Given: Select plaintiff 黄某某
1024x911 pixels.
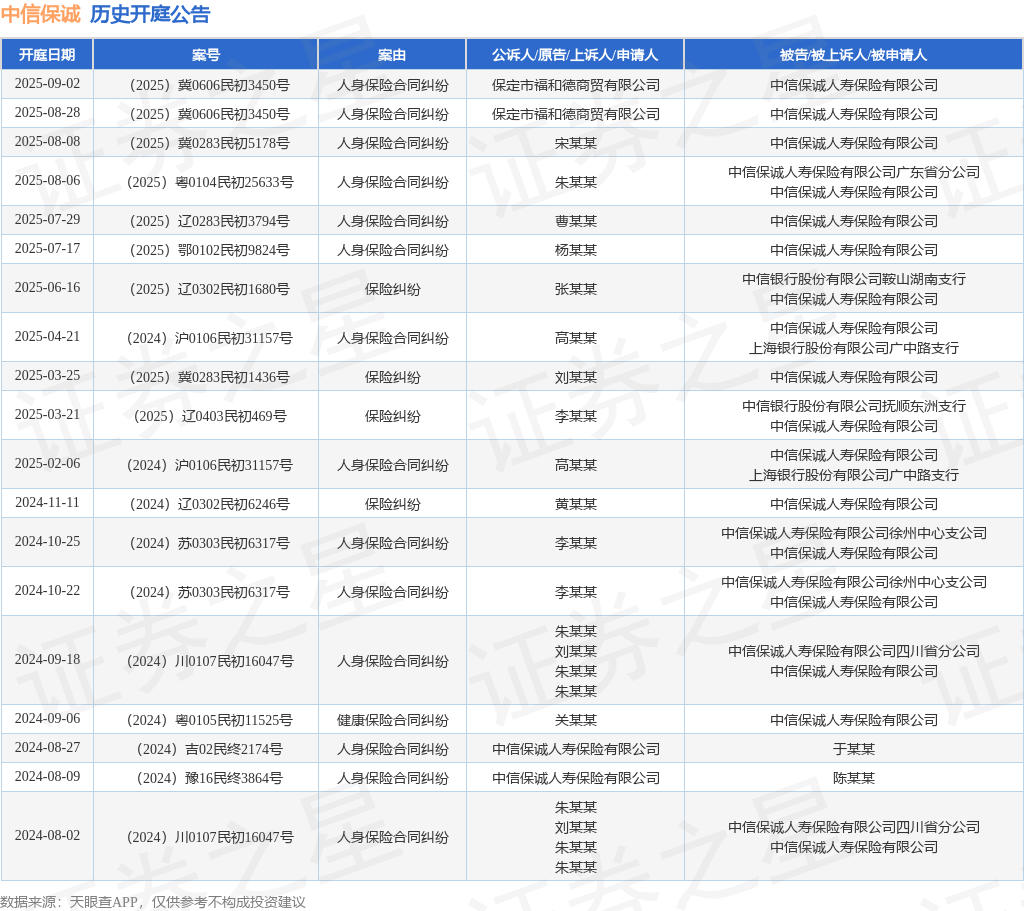Looking at the screenshot, I should pos(575,504).
